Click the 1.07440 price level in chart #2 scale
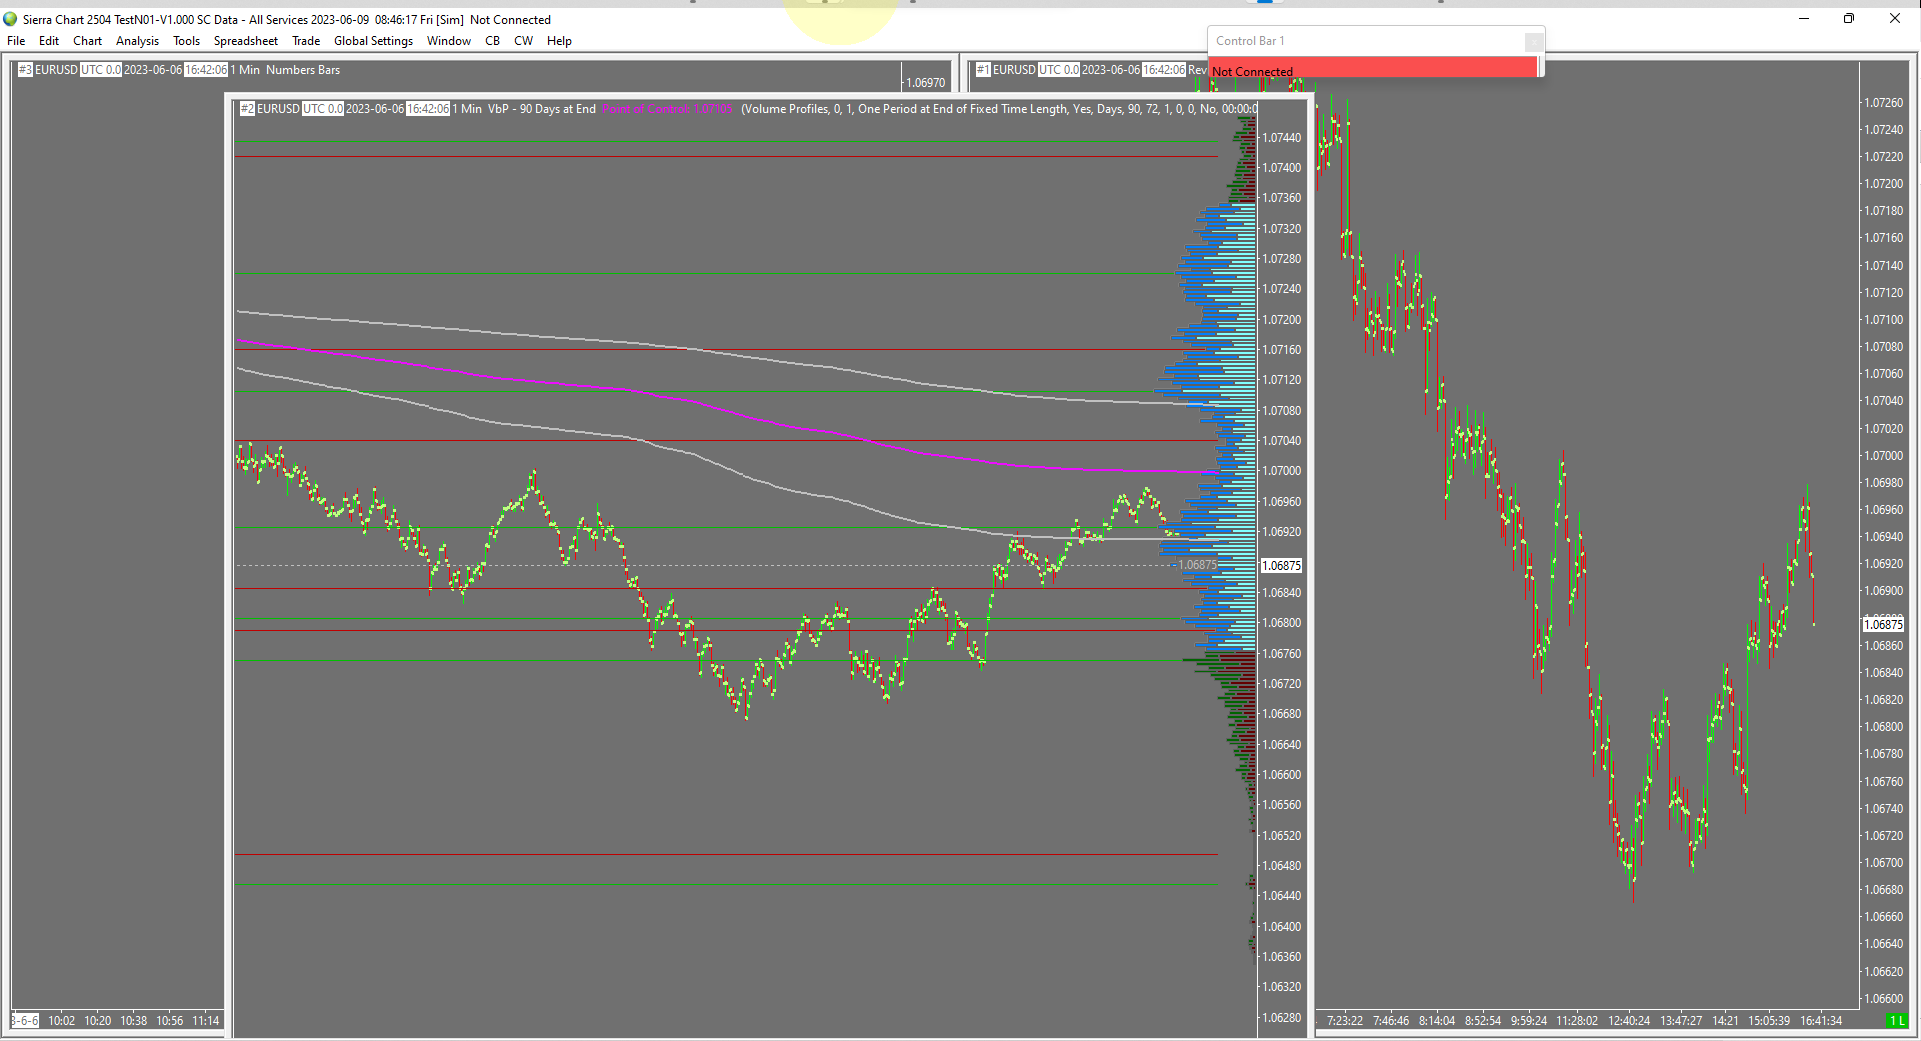The height and width of the screenshot is (1041, 1921). (x=1282, y=138)
